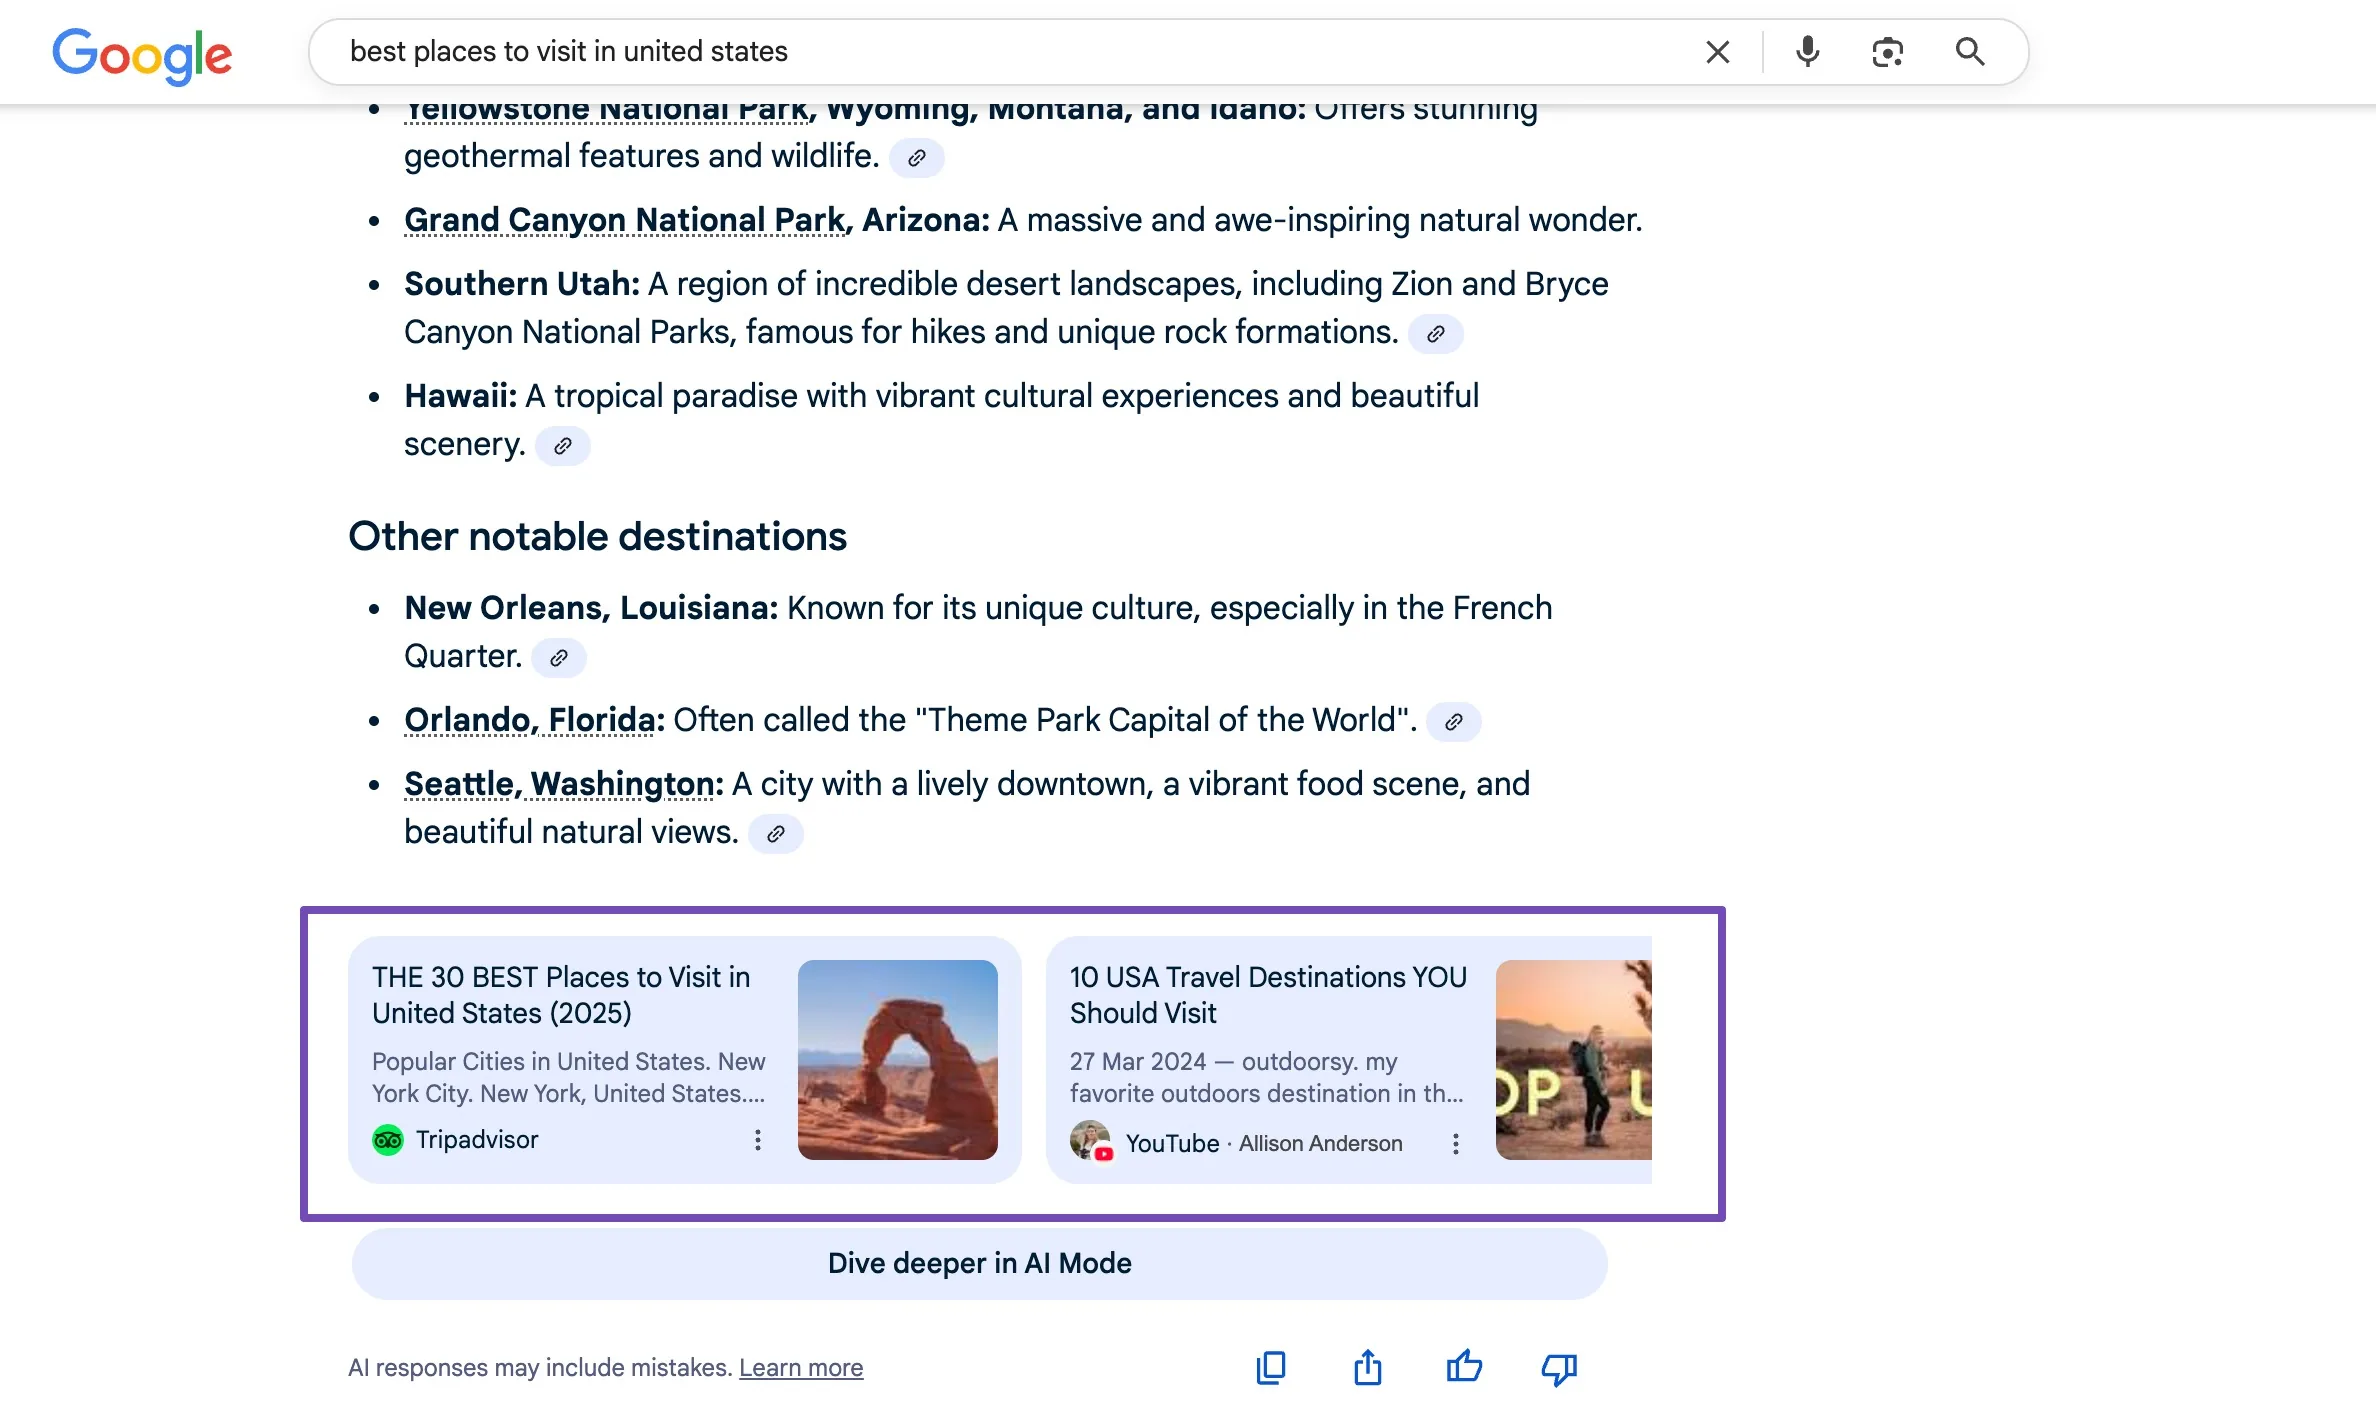Open YouTube card three-dot menu
The image size is (2376, 1422).
tap(1456, 1144)
